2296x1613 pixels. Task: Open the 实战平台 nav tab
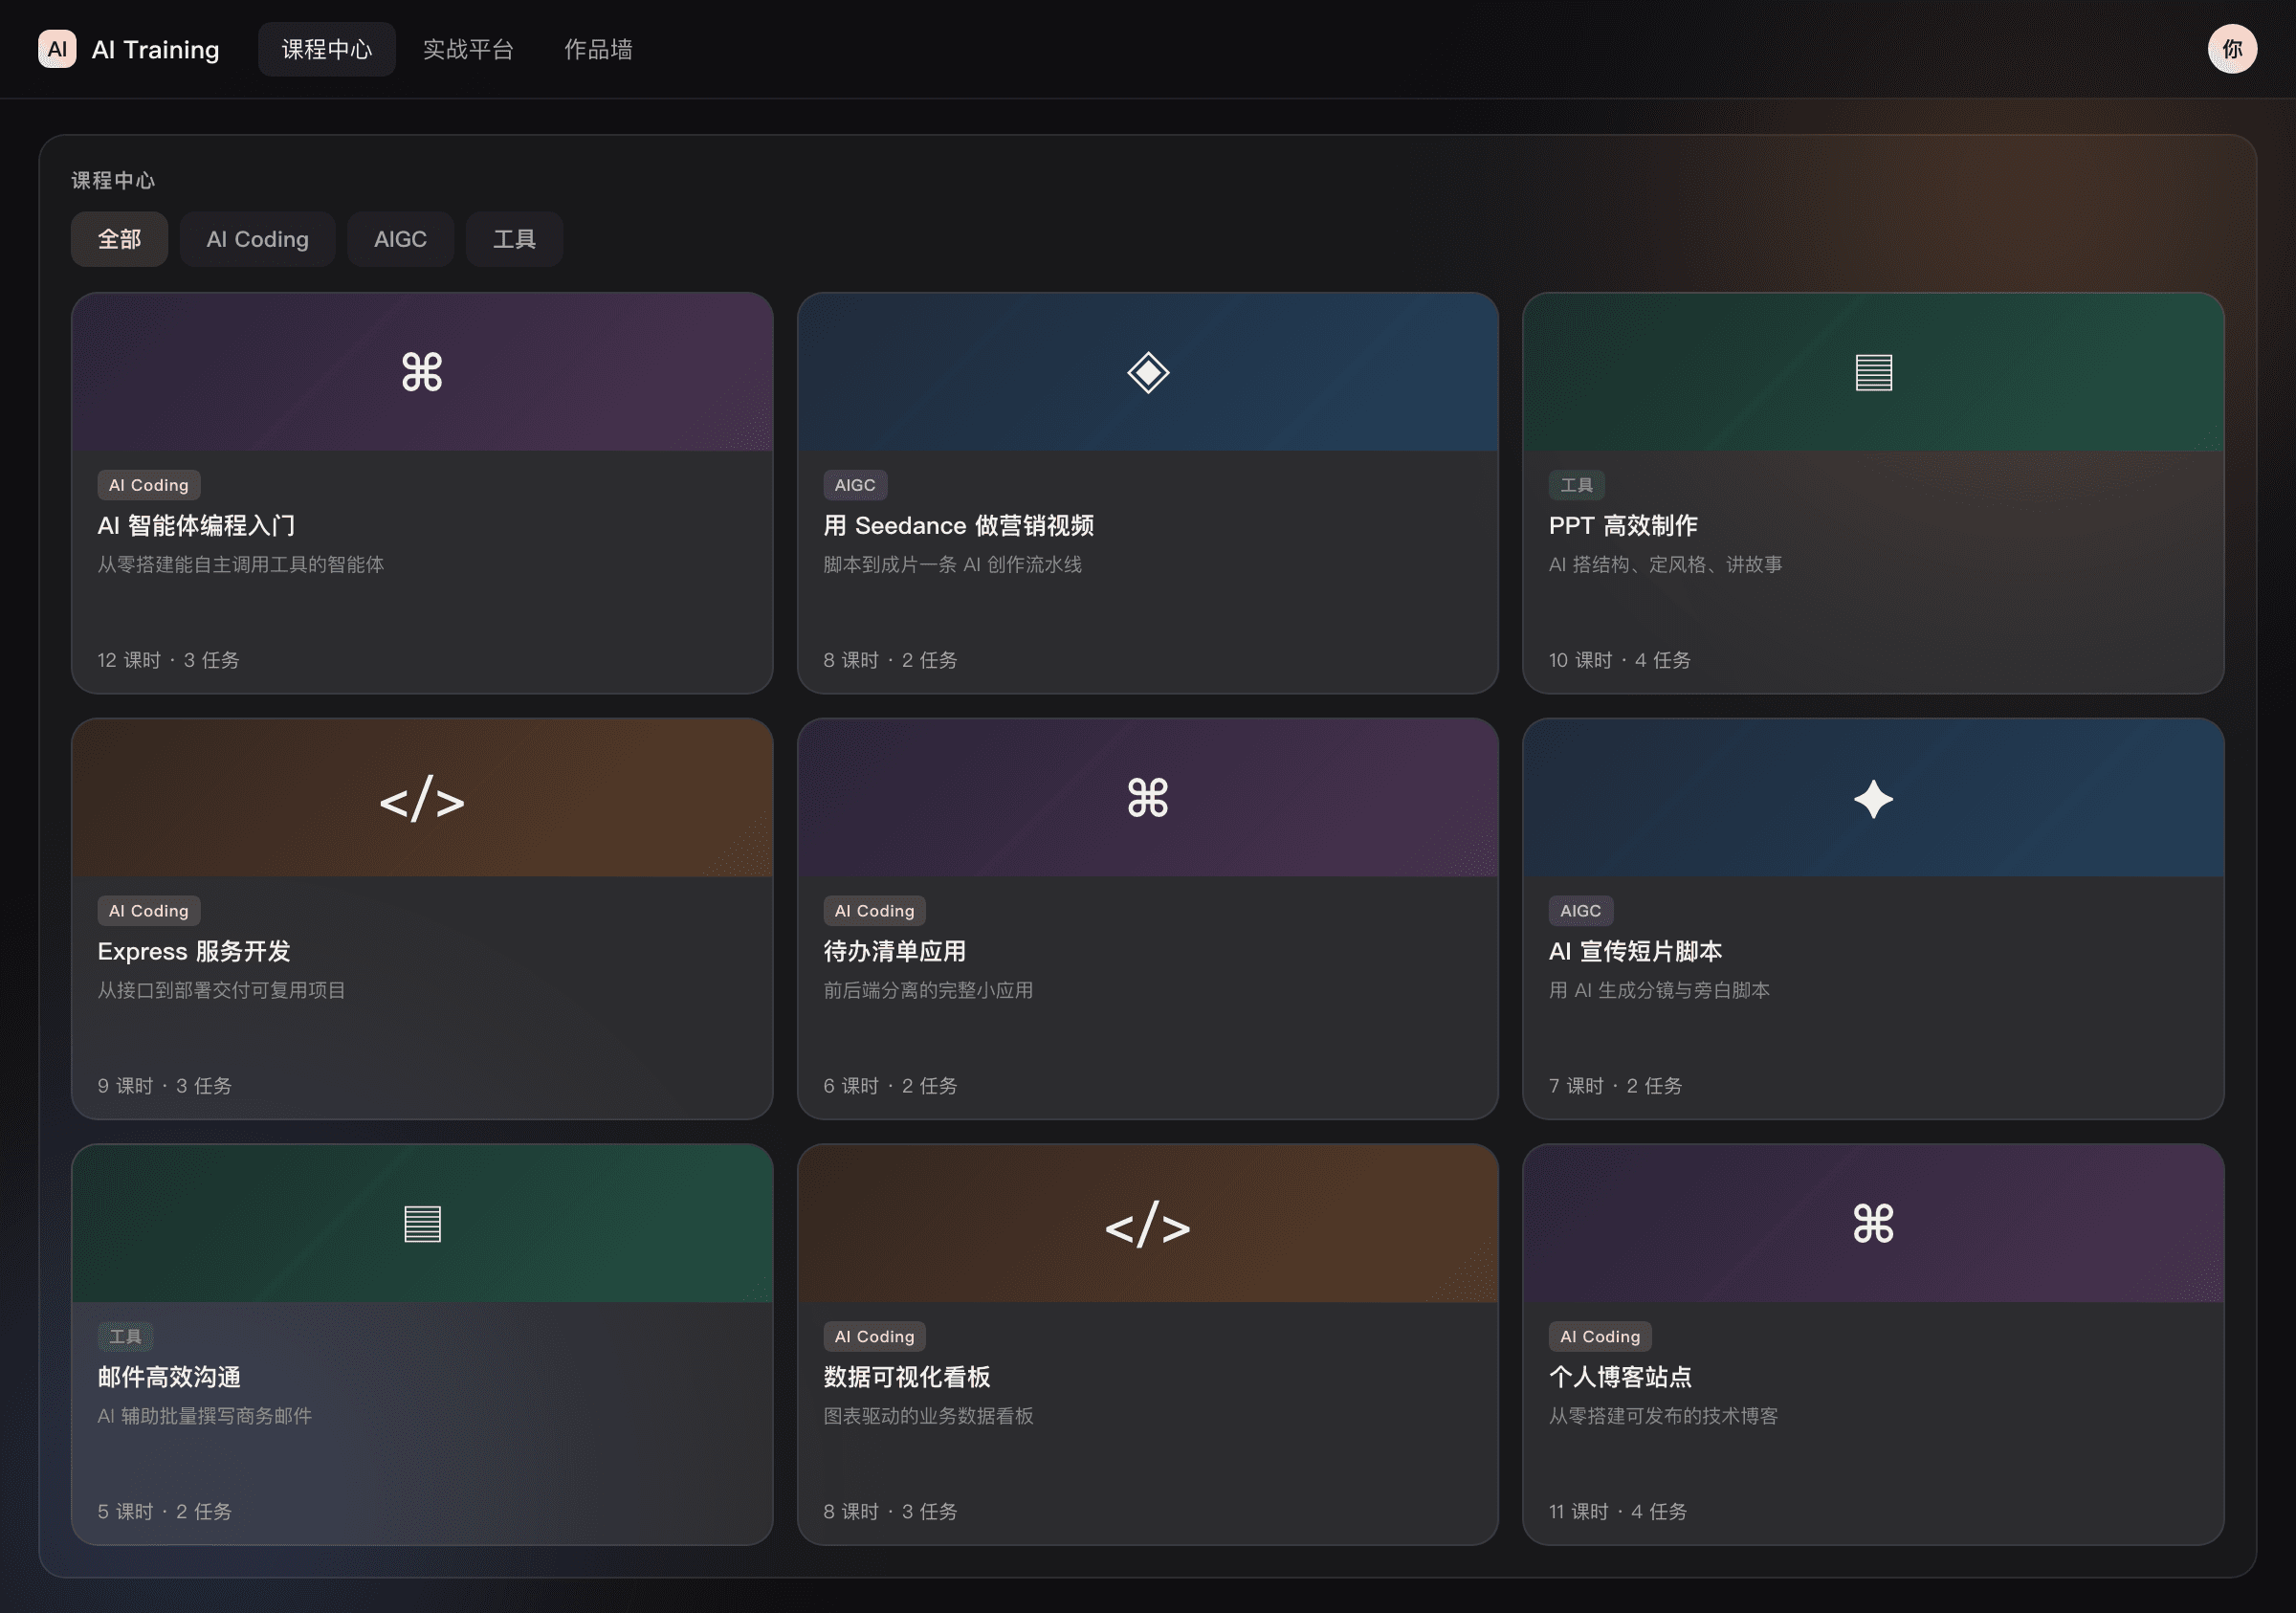coord(468,49)
